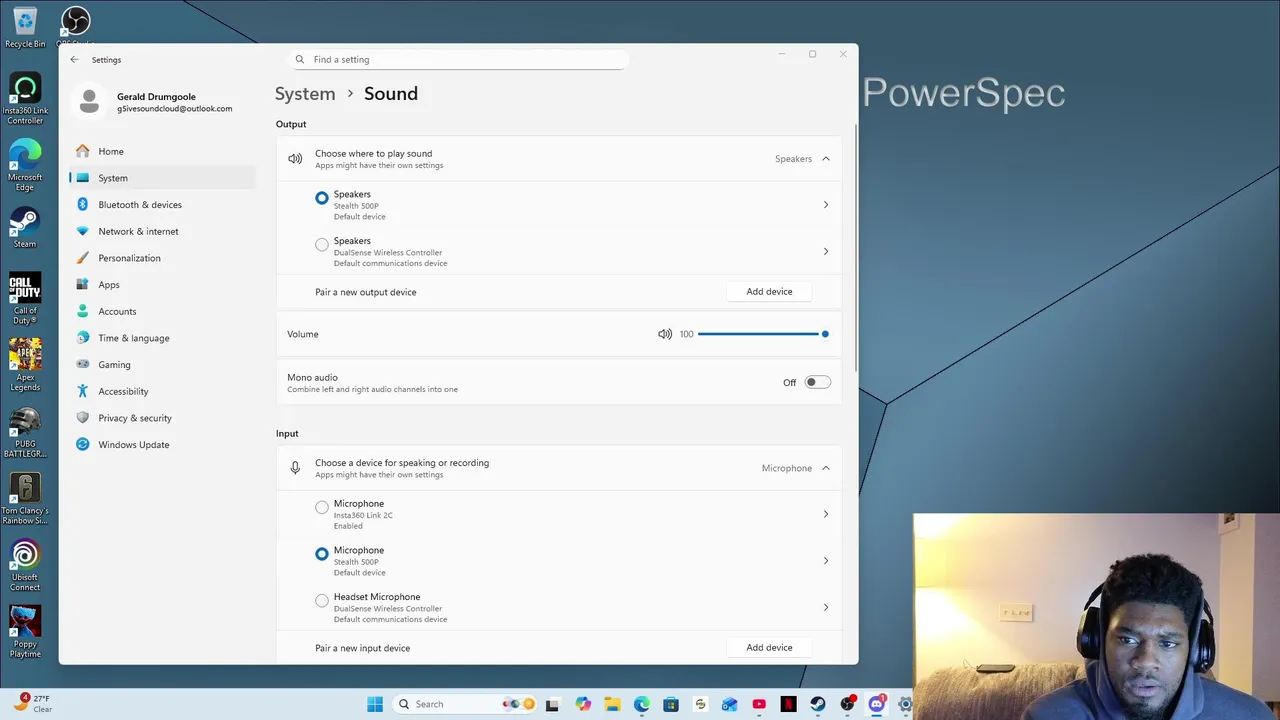This screenshot has height=720, width=1280.
Task: Click the output Volume slider
Action: (x=763, y=334)
